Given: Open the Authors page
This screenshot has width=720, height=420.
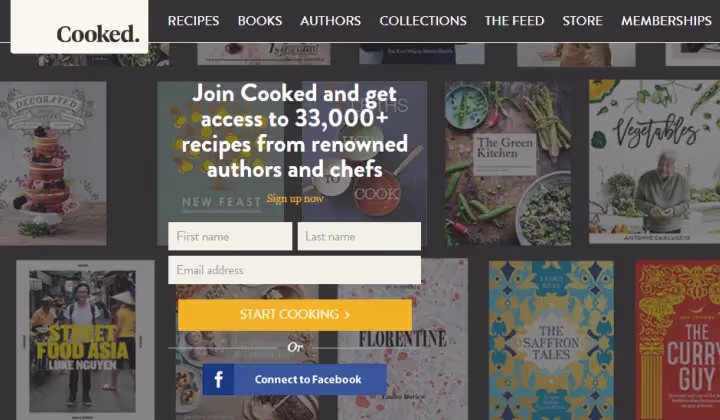Looking at the screenshot, I should click(x=331, y=21).
